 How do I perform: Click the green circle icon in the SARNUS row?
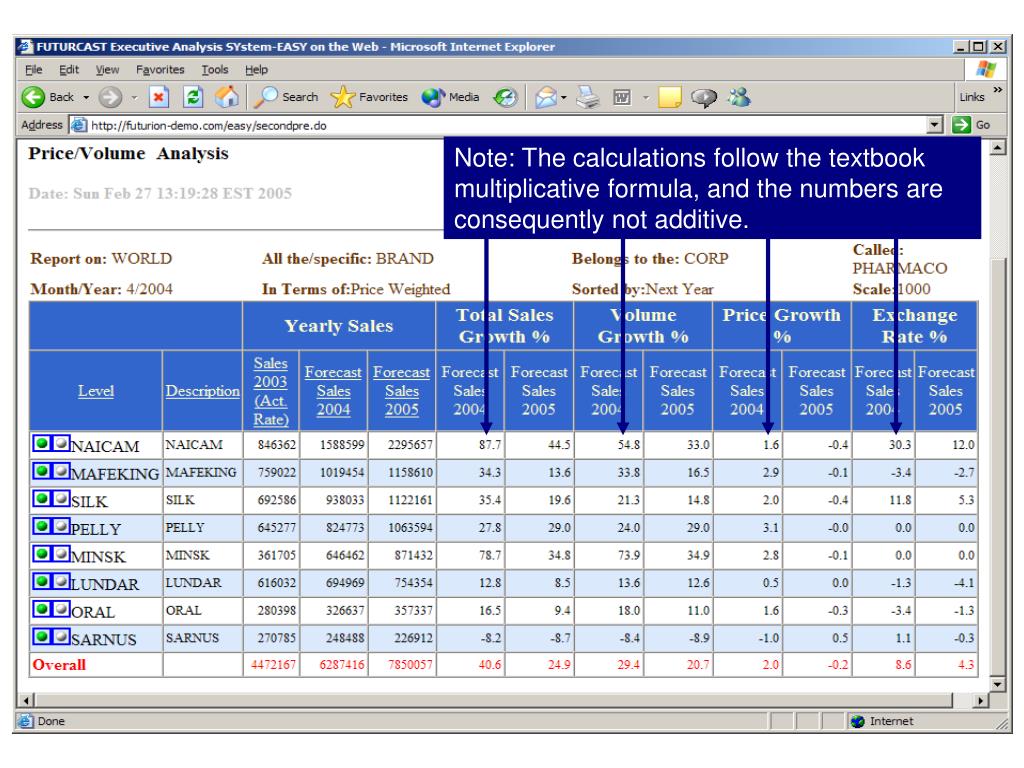pyautogui.click(x=42, y=637)
